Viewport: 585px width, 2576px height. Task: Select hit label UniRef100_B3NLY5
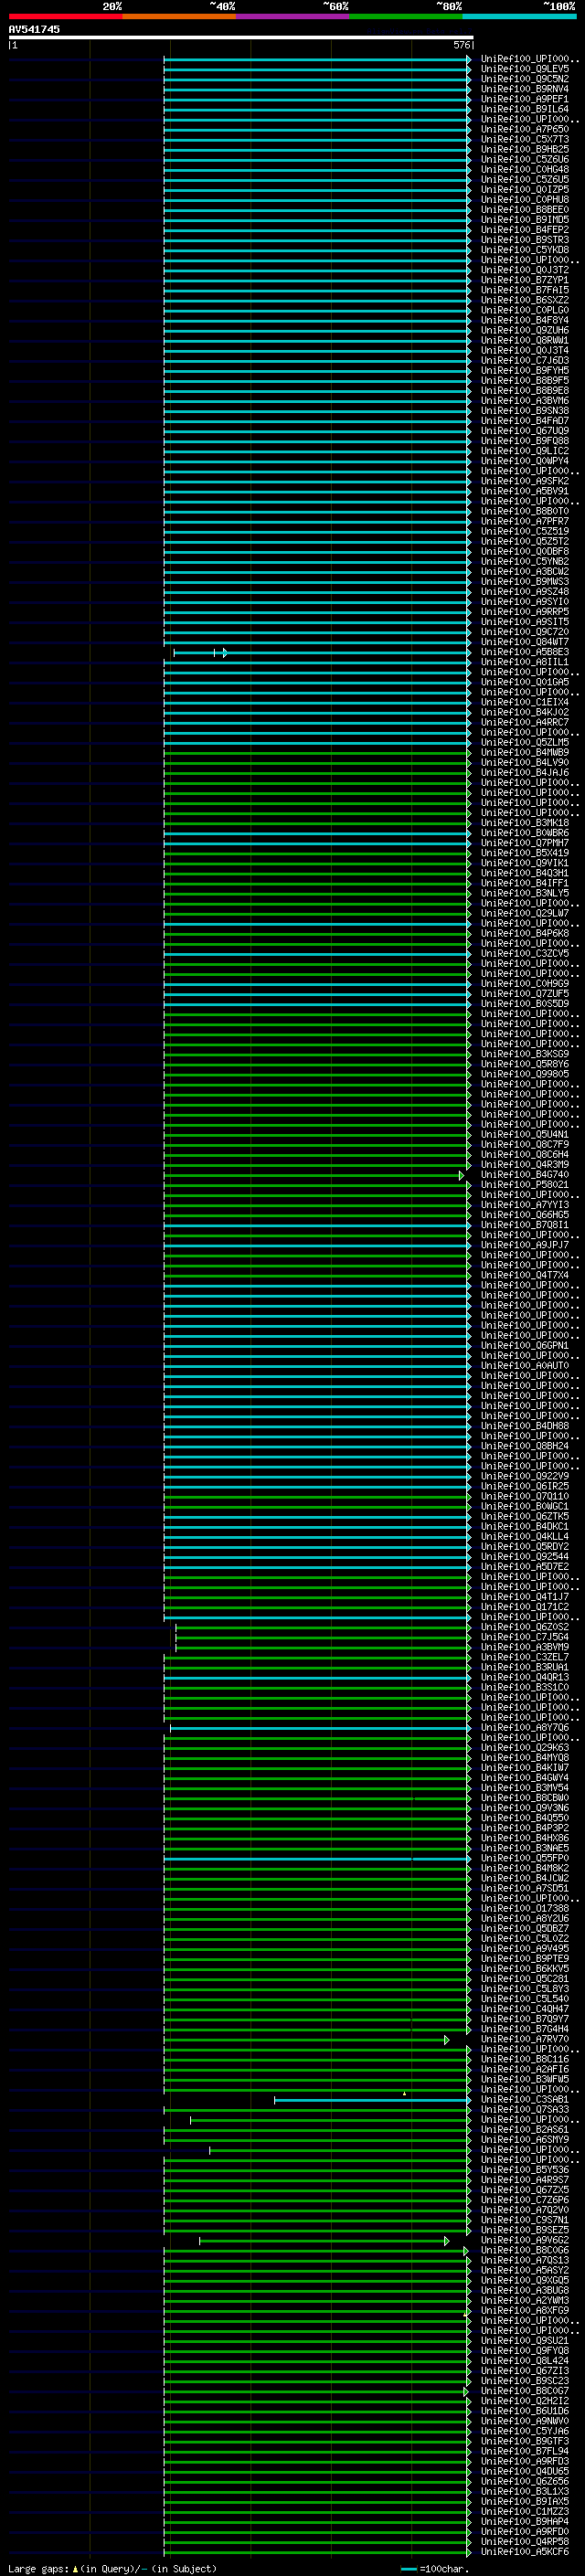(525, 893)
